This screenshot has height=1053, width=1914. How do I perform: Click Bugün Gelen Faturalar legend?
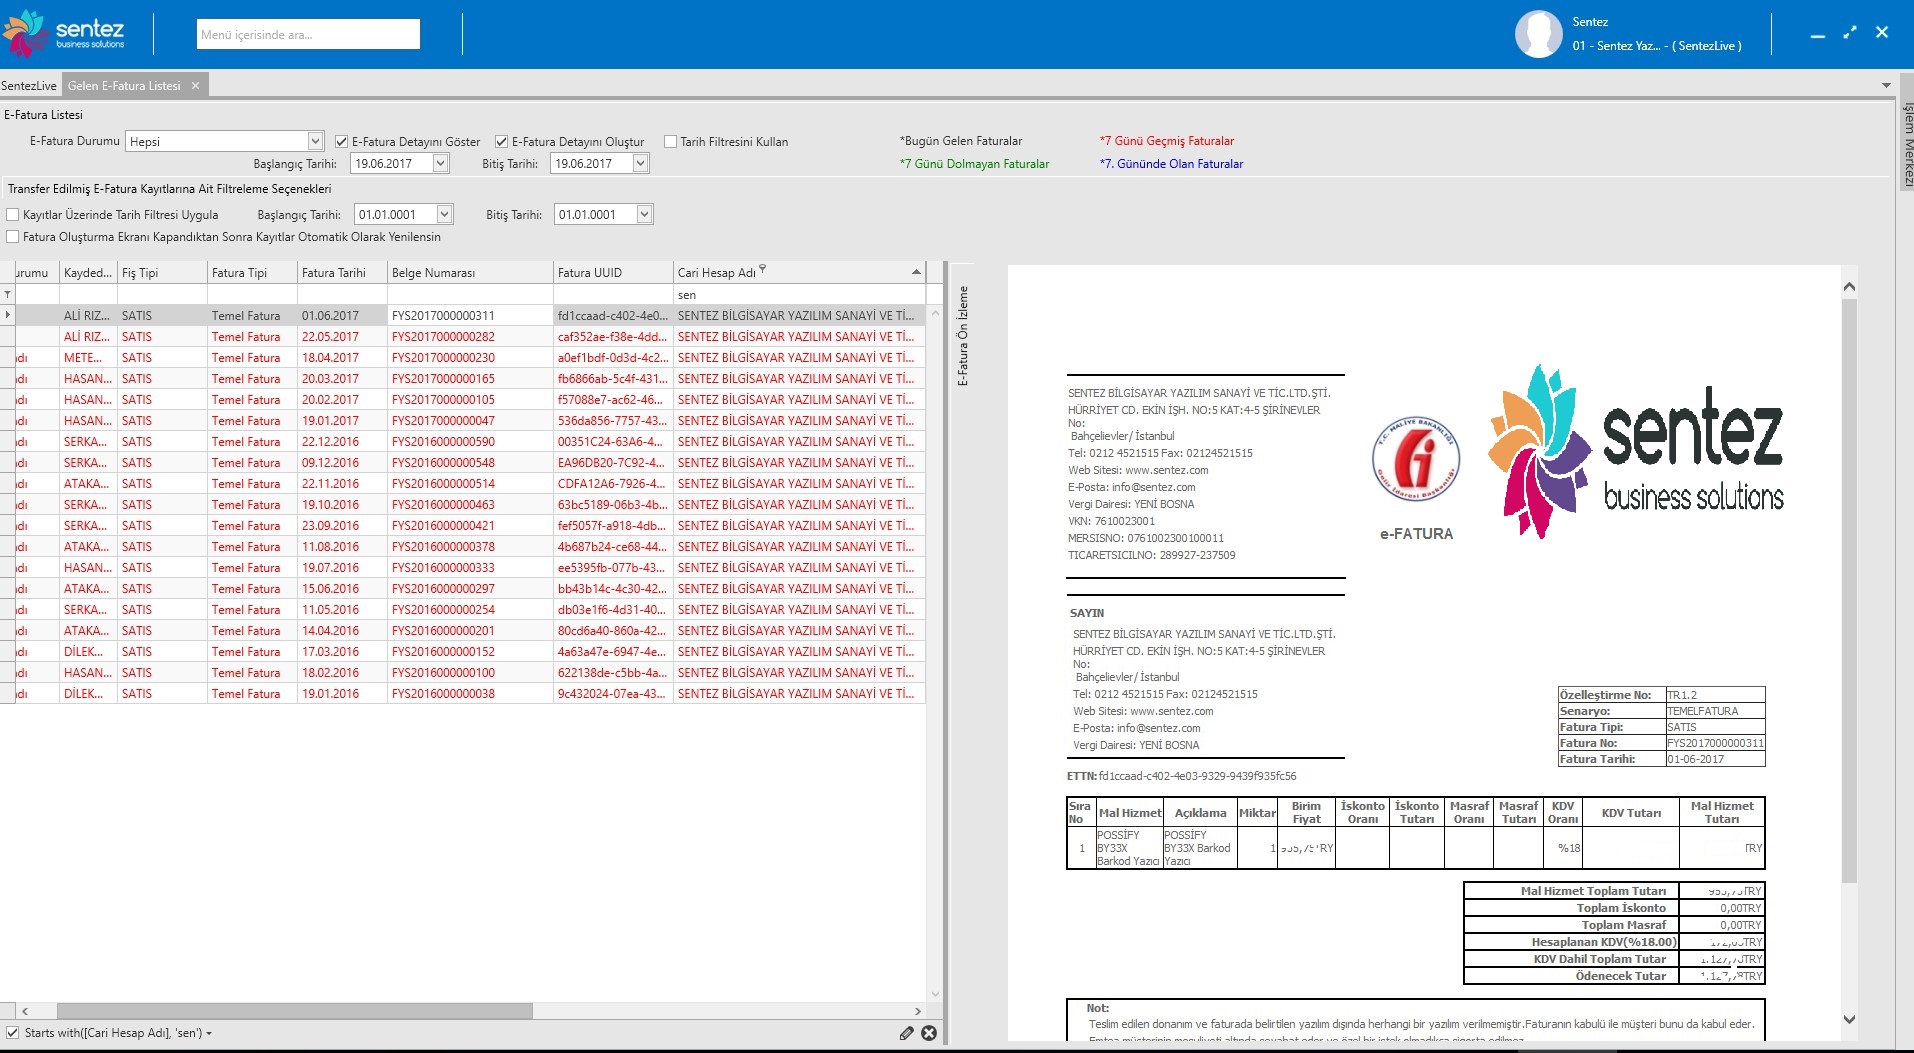pyautogui.click(x=961, y=141)
